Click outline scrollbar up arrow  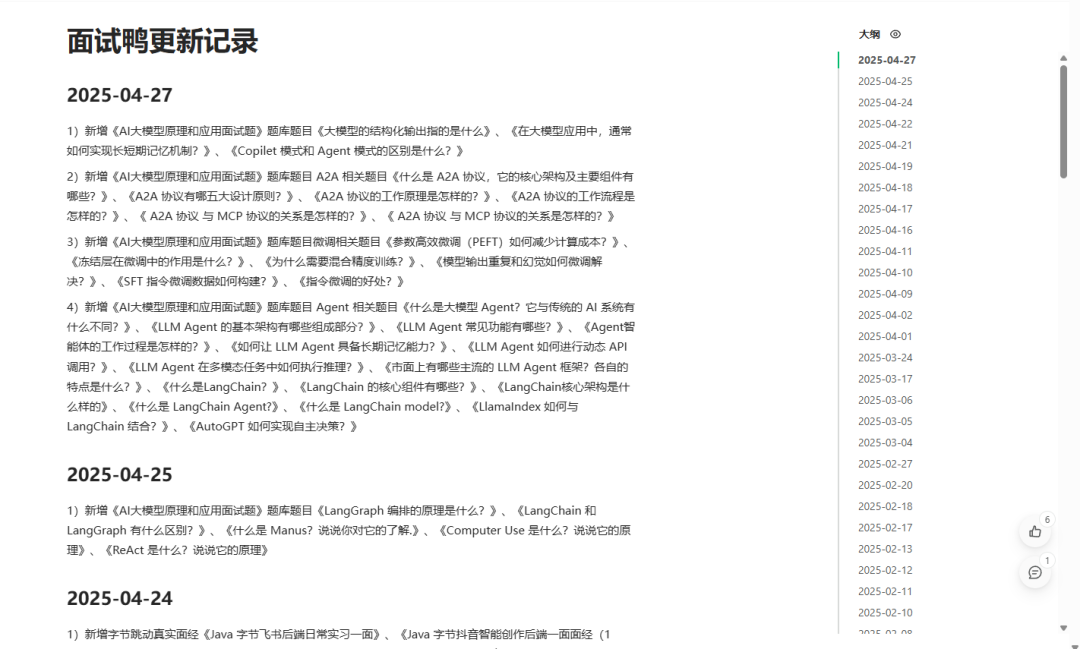1063,59
